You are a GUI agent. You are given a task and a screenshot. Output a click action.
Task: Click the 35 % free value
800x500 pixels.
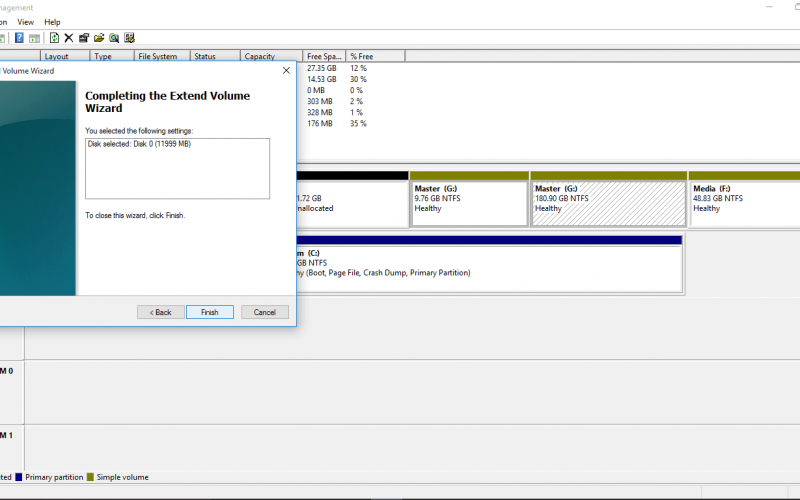click(358, 123)
